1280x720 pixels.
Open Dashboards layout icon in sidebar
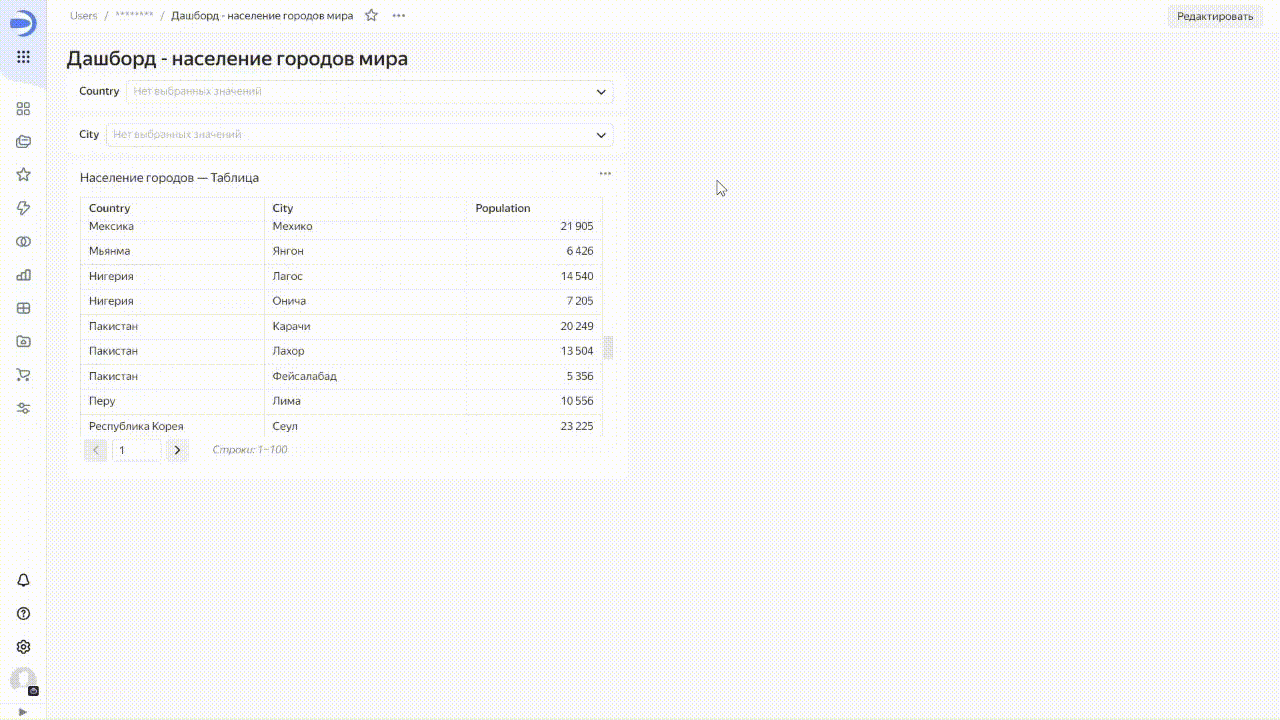coord(23,308)
